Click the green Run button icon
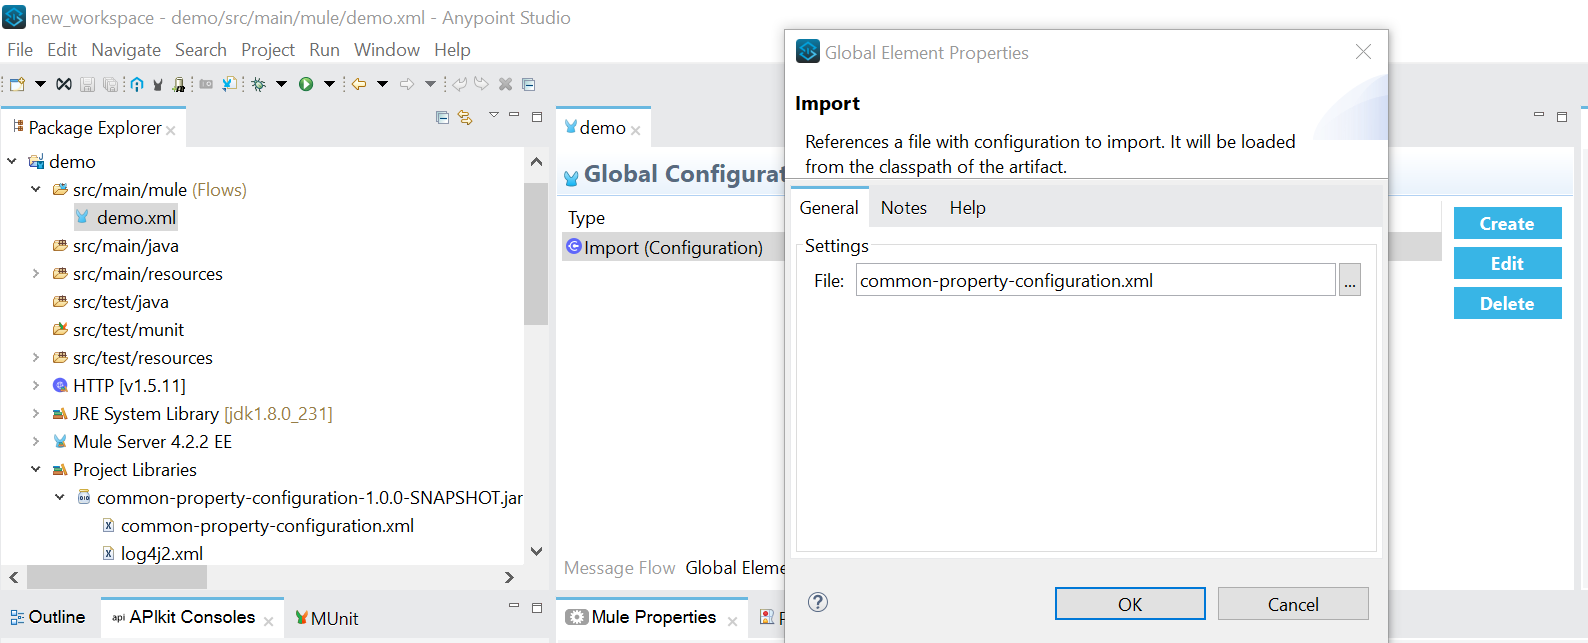This screenshot has height=643, width=1588. click(306, 84)
